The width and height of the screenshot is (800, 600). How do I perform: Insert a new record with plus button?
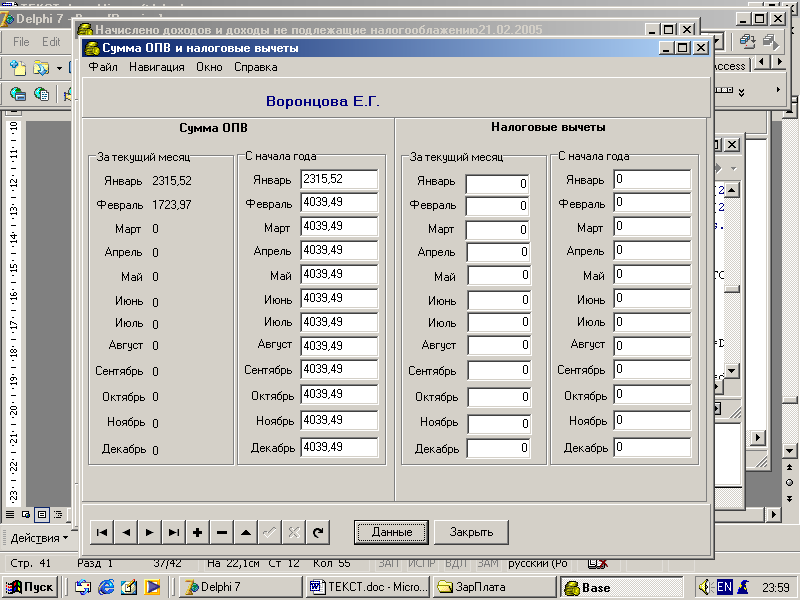pos(197,533)
